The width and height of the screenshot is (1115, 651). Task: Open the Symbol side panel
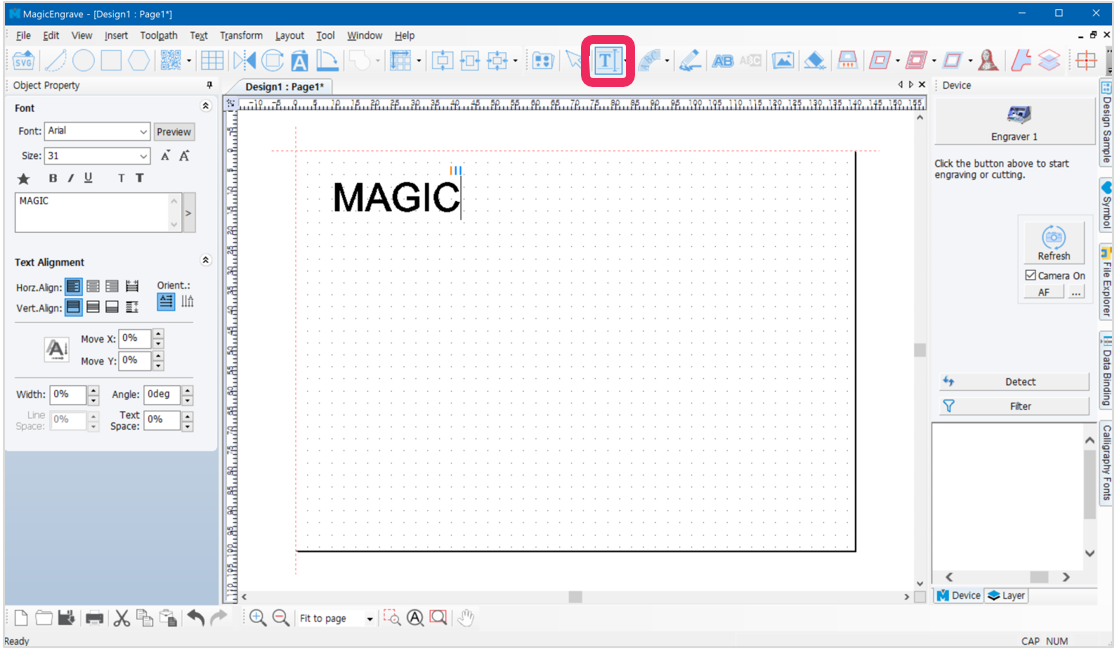click(x=1106, y=206)
